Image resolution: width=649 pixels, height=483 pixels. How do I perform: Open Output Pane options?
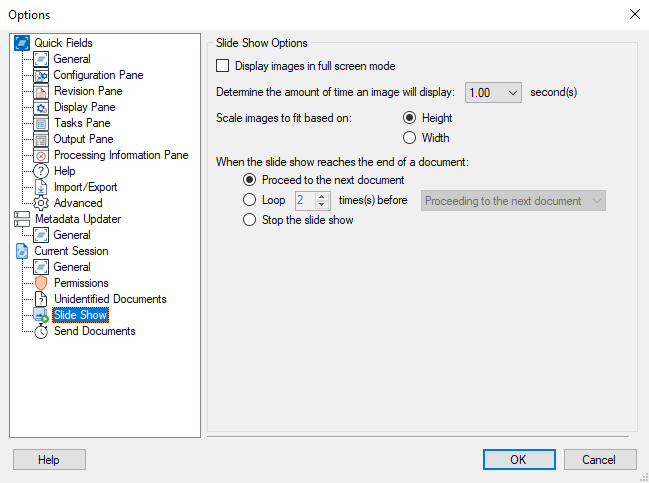tap(83, 139)
